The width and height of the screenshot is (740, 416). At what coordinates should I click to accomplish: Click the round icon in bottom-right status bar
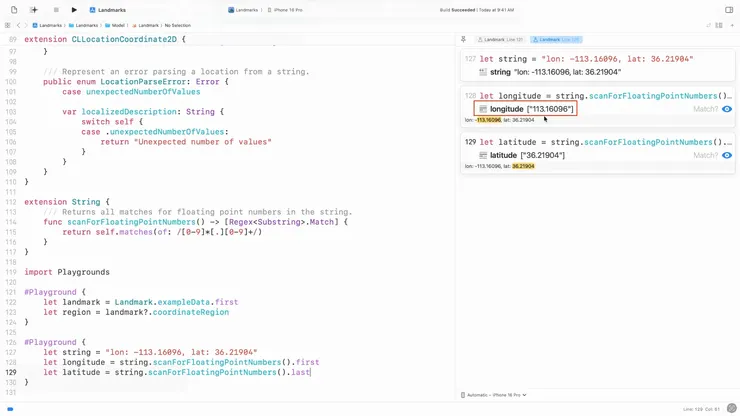click(x=731, y=408)
